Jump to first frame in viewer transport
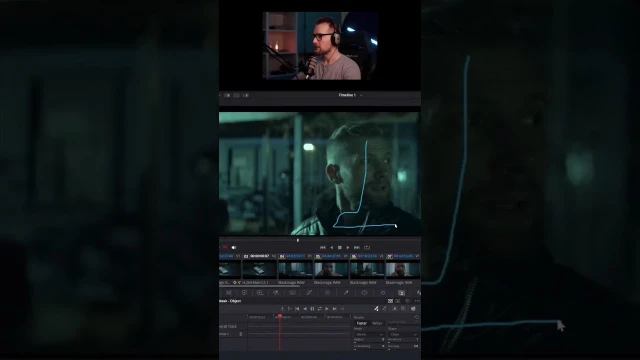640x360 pixels. 322,247
